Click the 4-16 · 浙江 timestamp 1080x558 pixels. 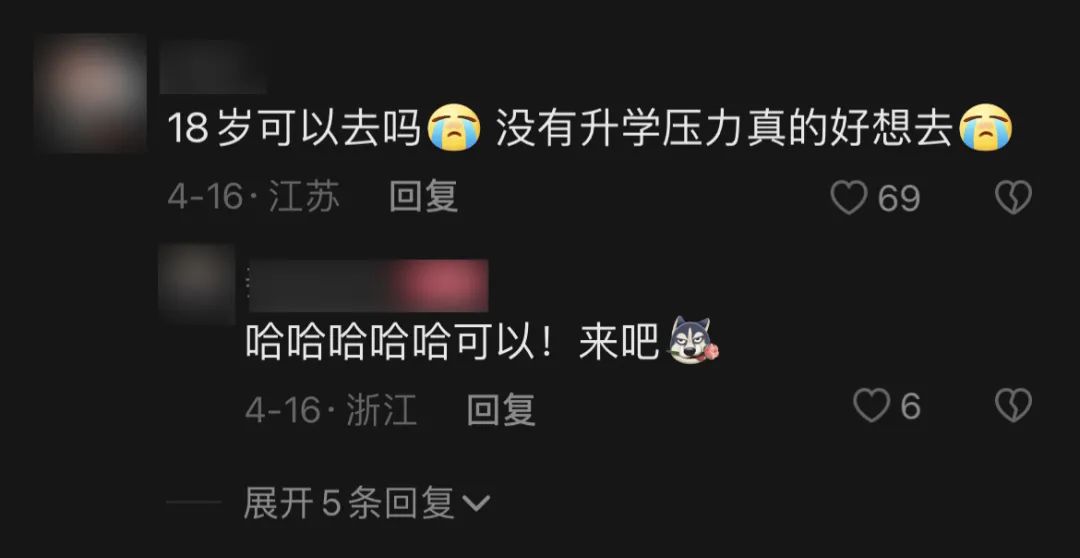(331, 411)
